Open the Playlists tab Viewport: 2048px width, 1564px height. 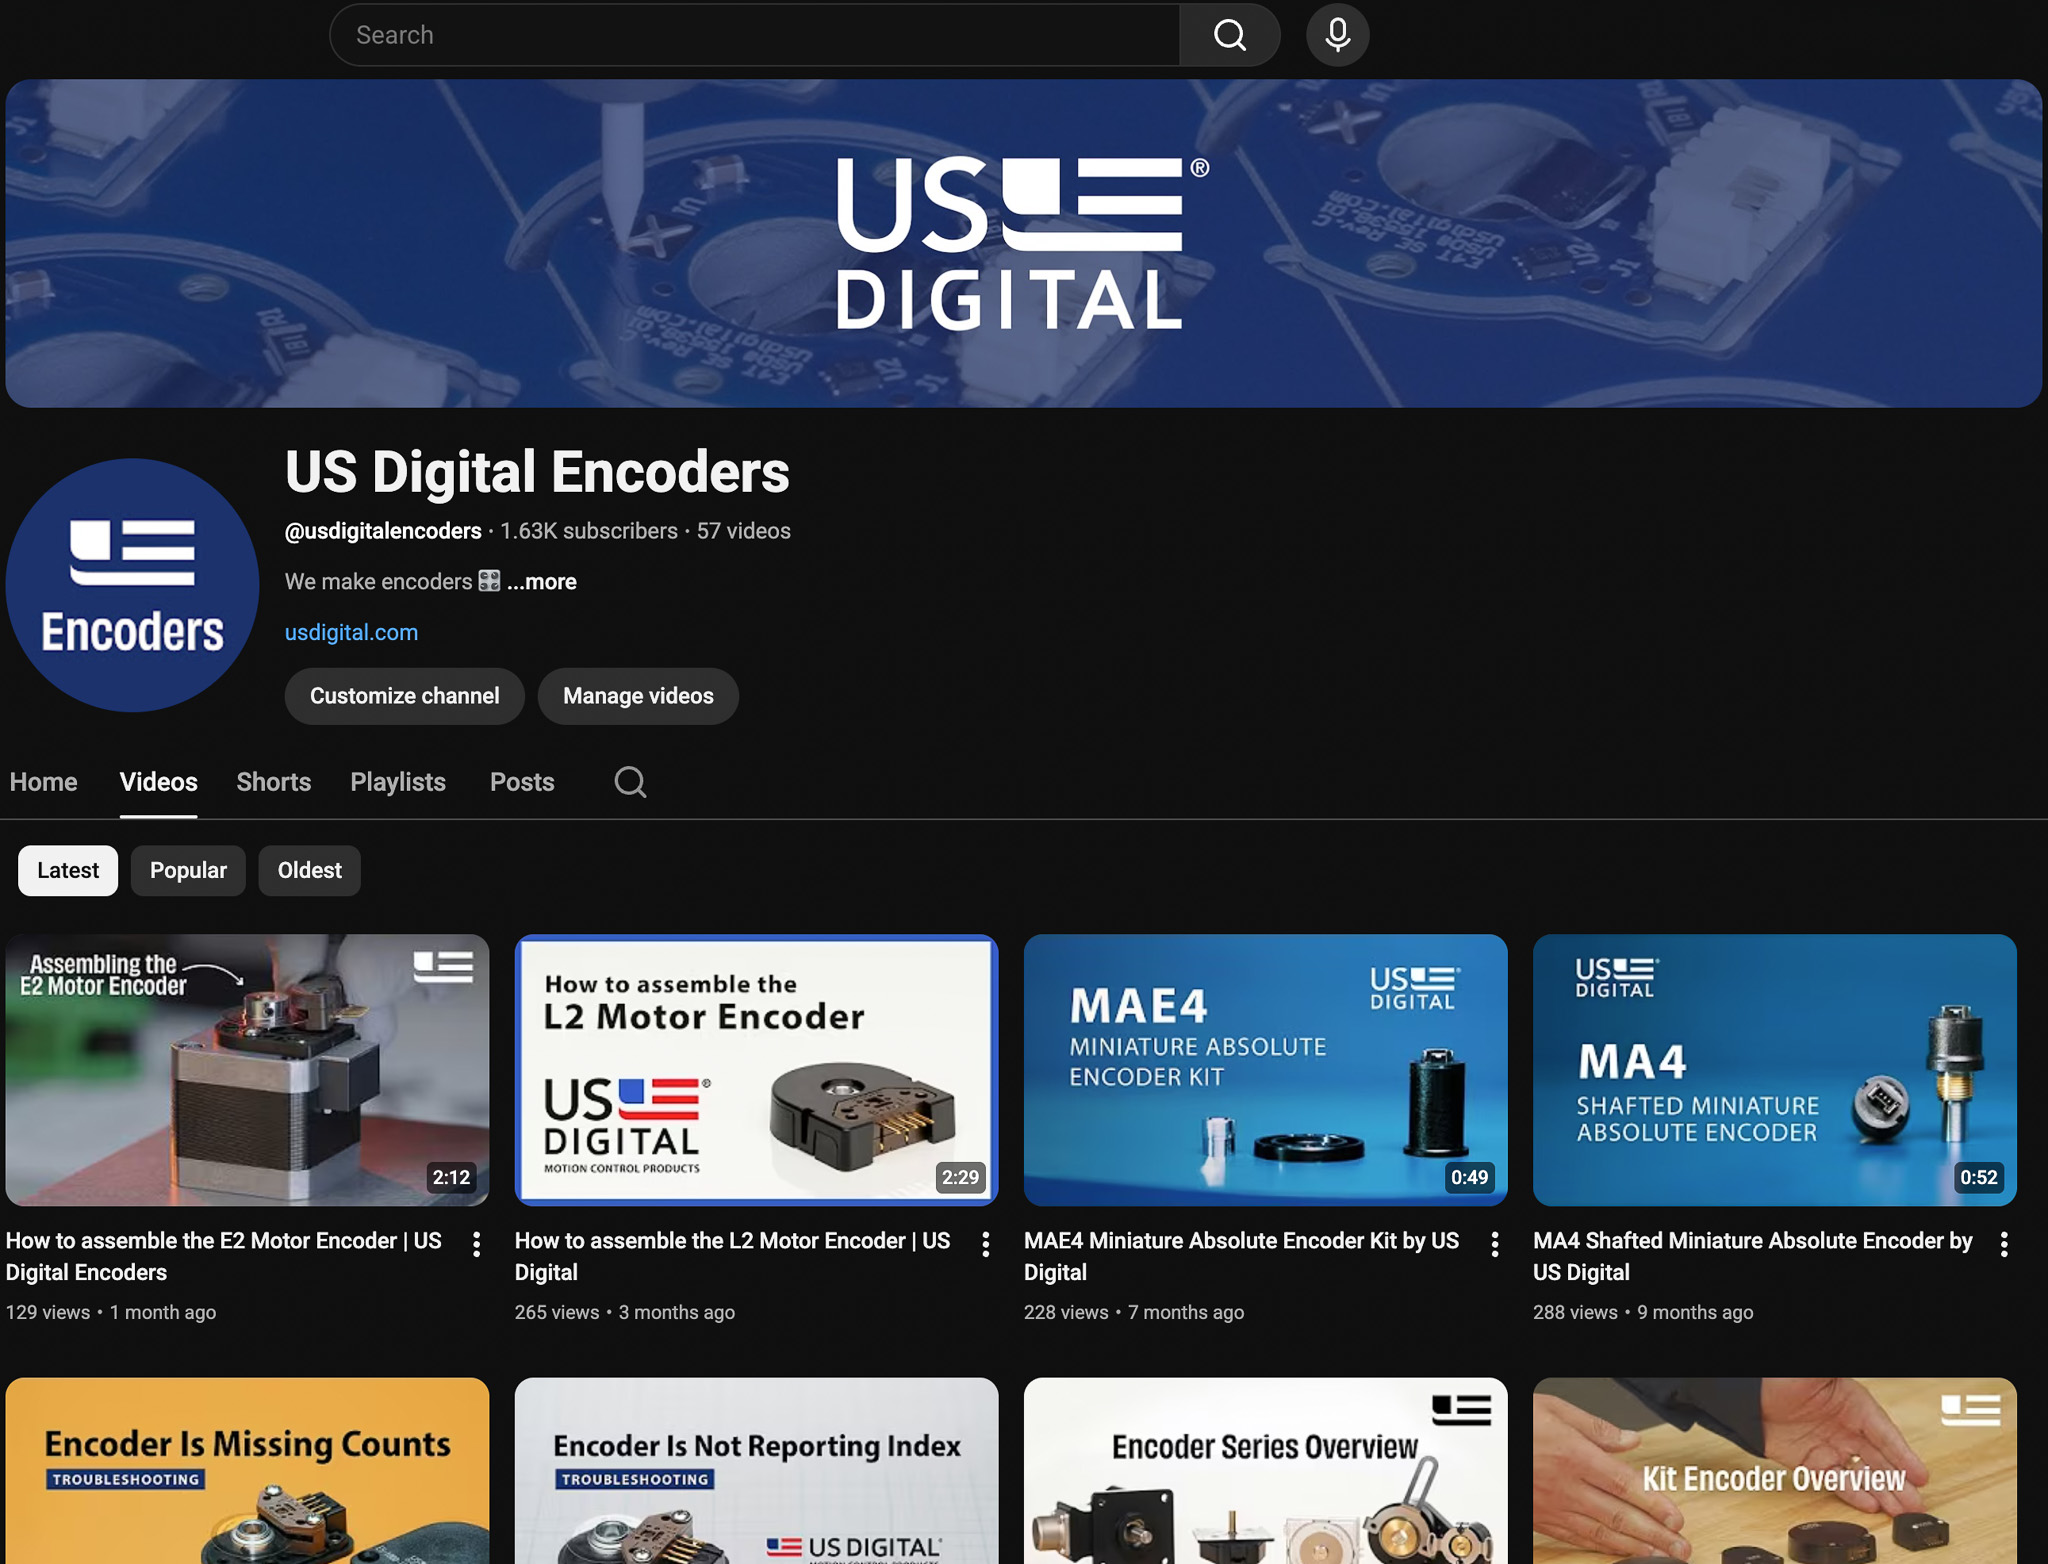(x=398, y=782)
